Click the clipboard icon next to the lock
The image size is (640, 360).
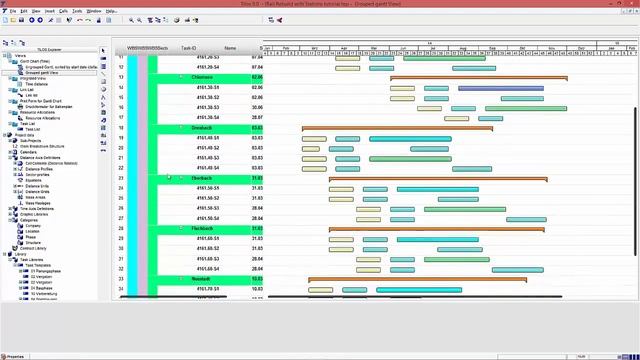109,20
